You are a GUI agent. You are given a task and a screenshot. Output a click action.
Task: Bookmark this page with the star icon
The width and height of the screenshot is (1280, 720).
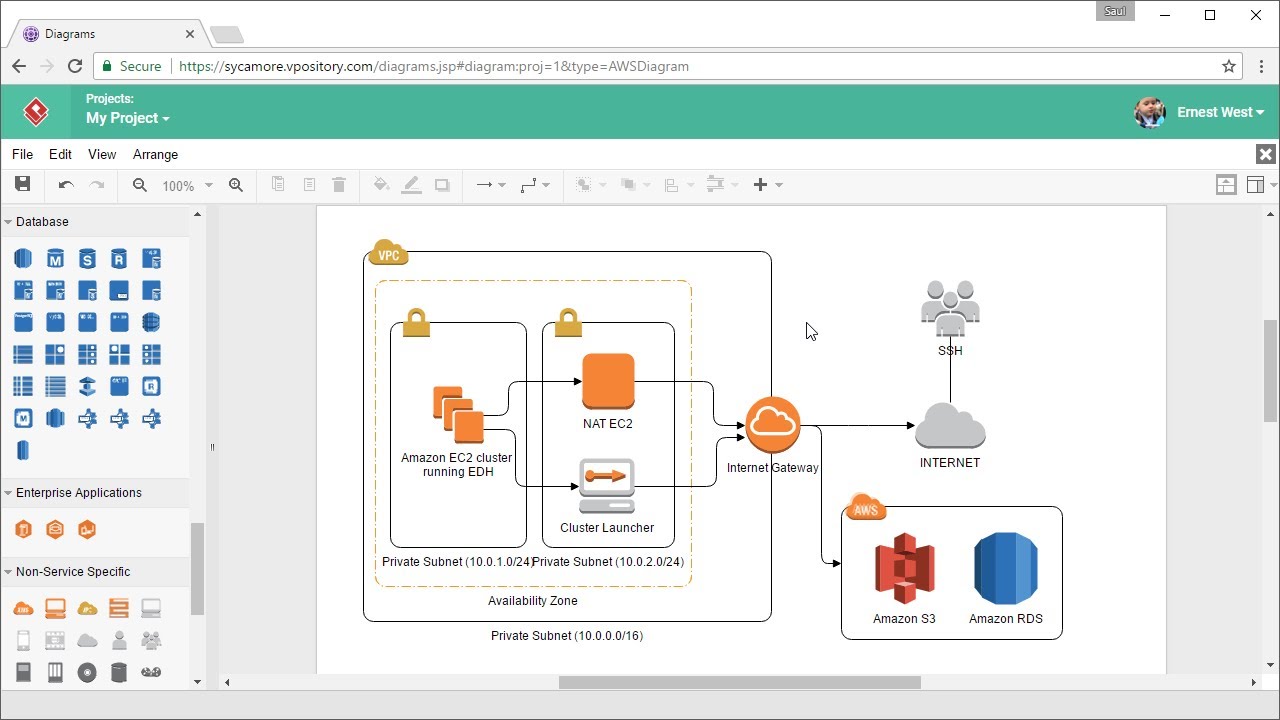1229,66
